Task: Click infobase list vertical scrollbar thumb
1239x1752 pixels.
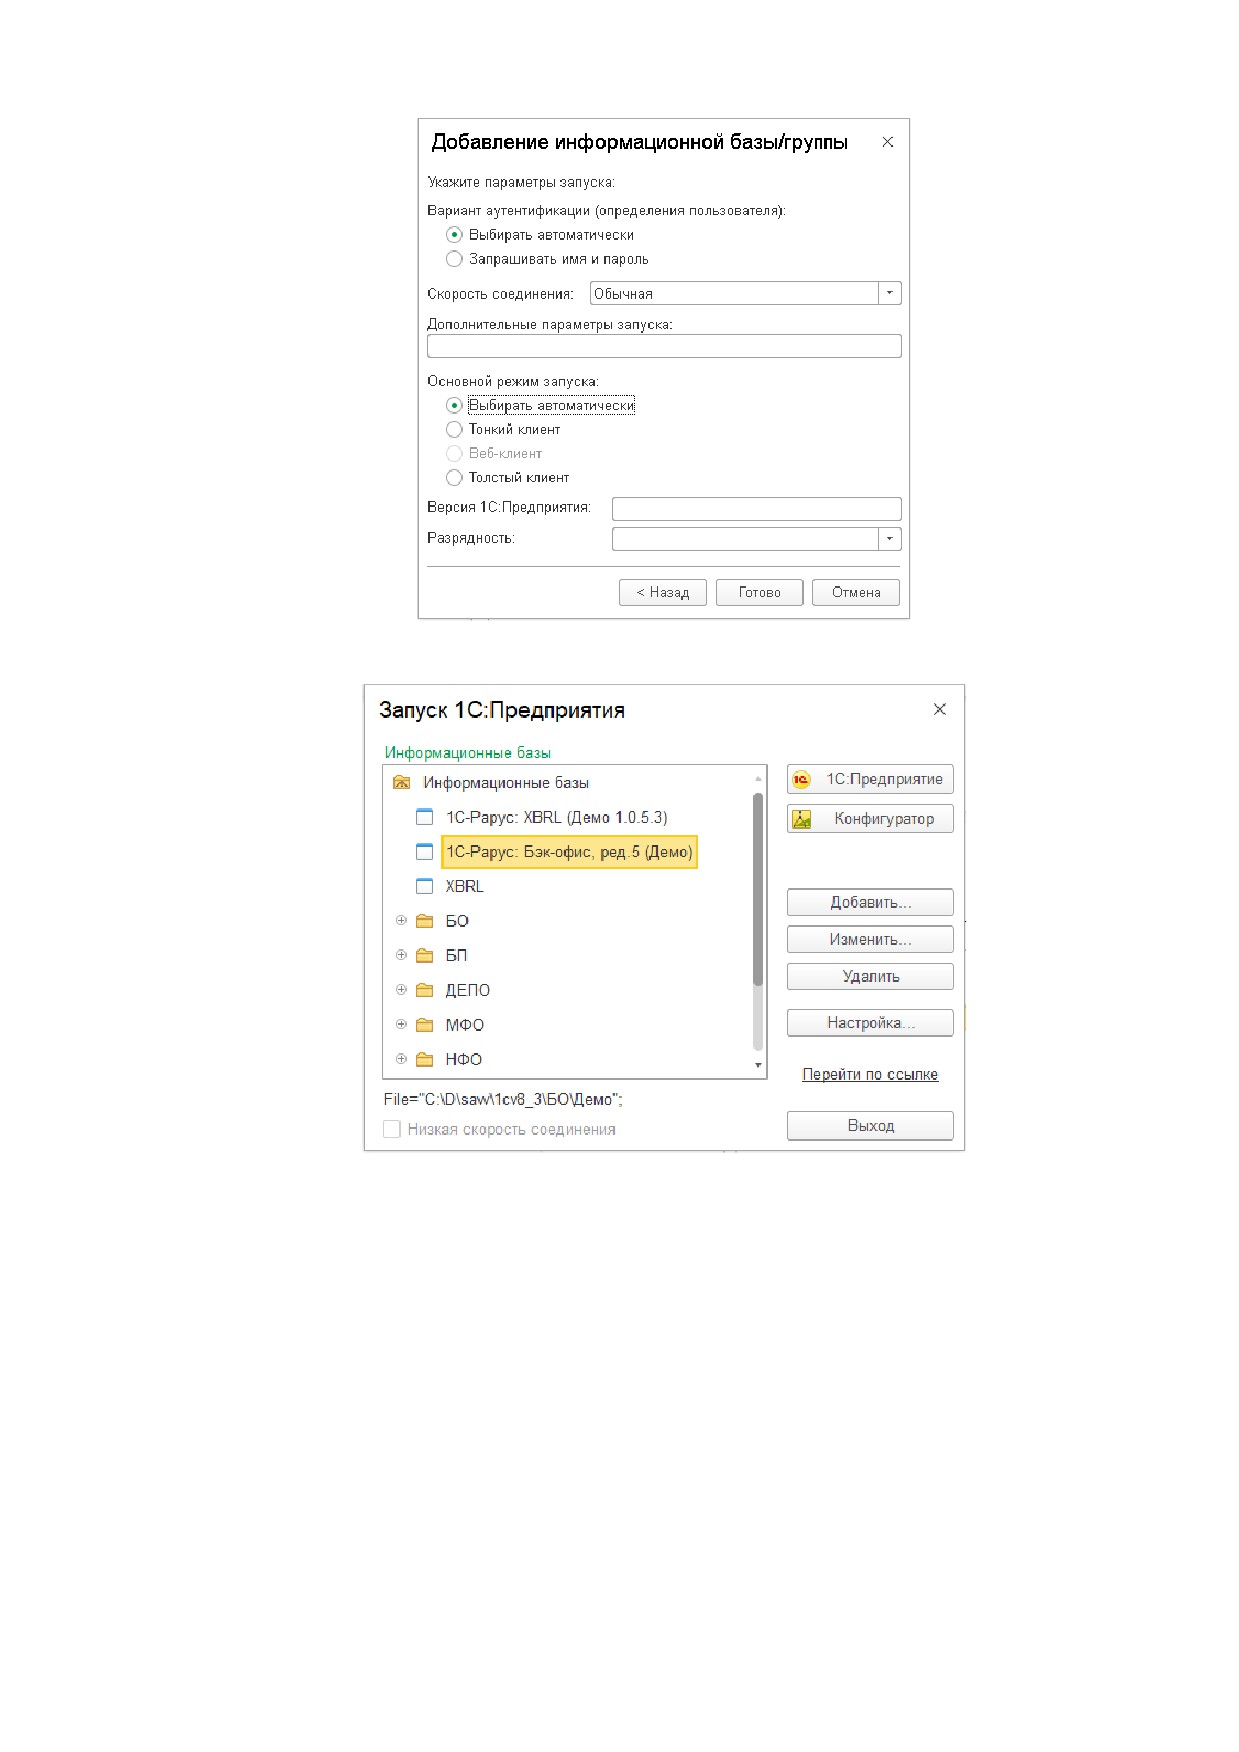Action: 758,890
